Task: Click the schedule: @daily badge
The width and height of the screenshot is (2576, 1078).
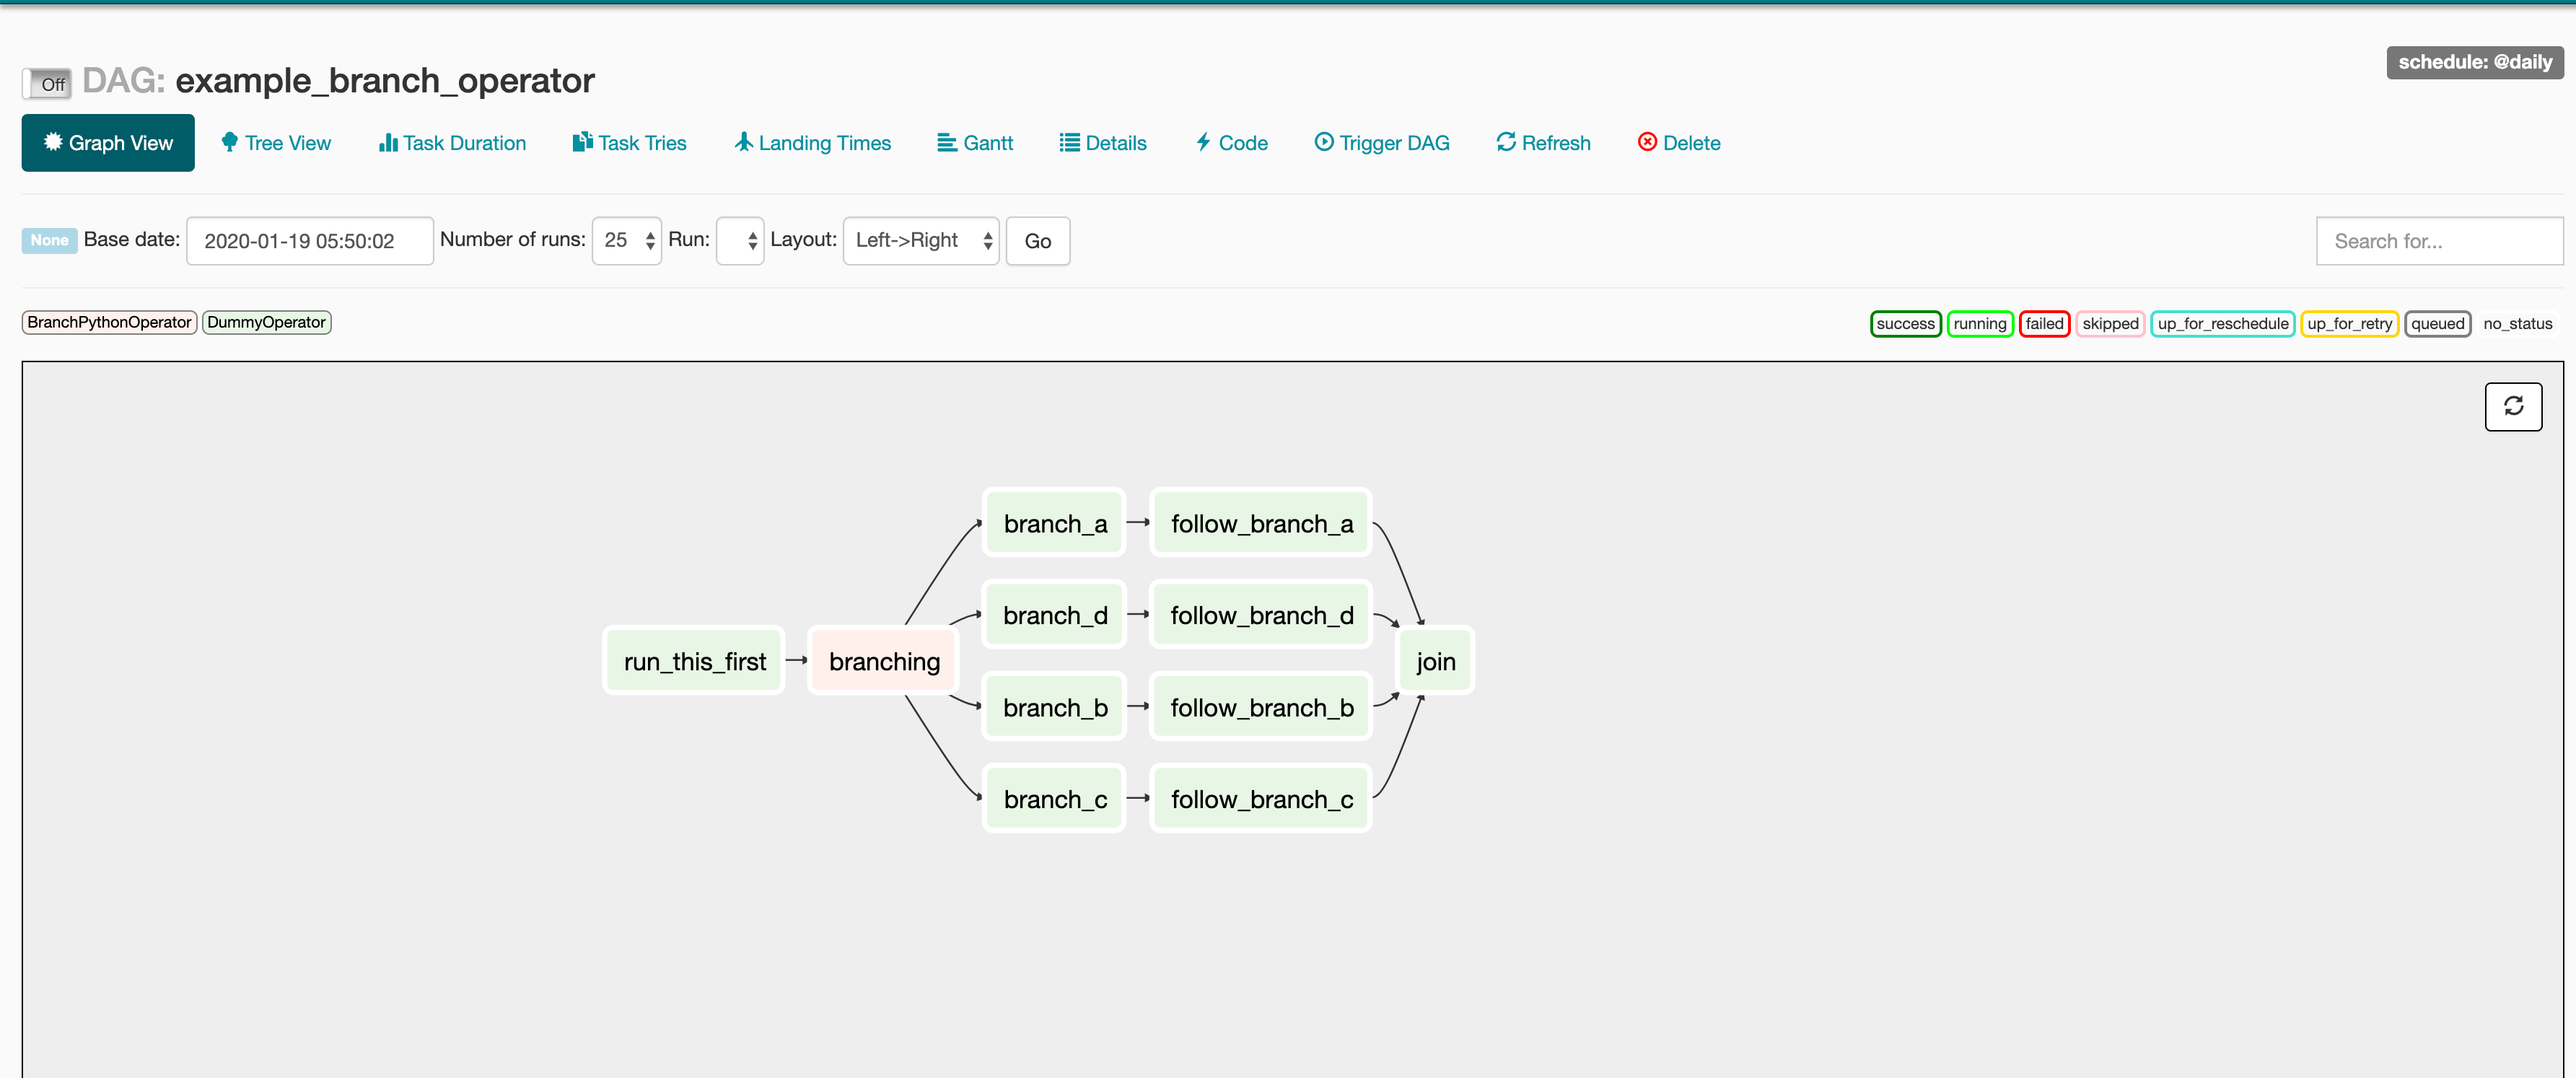Action: (x=2475, y=62)
